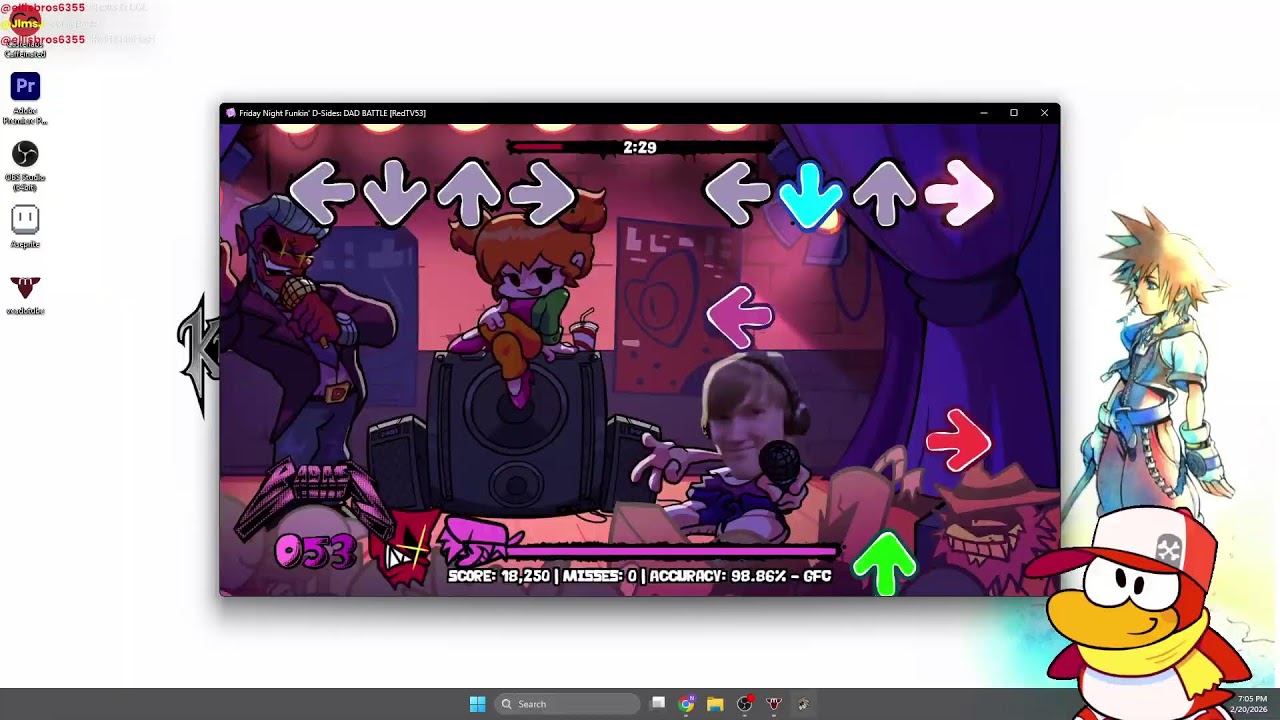Click the Friday Night Funkin' window title icon
This screenshot has height=720, width=1280.
pos(231,113)
